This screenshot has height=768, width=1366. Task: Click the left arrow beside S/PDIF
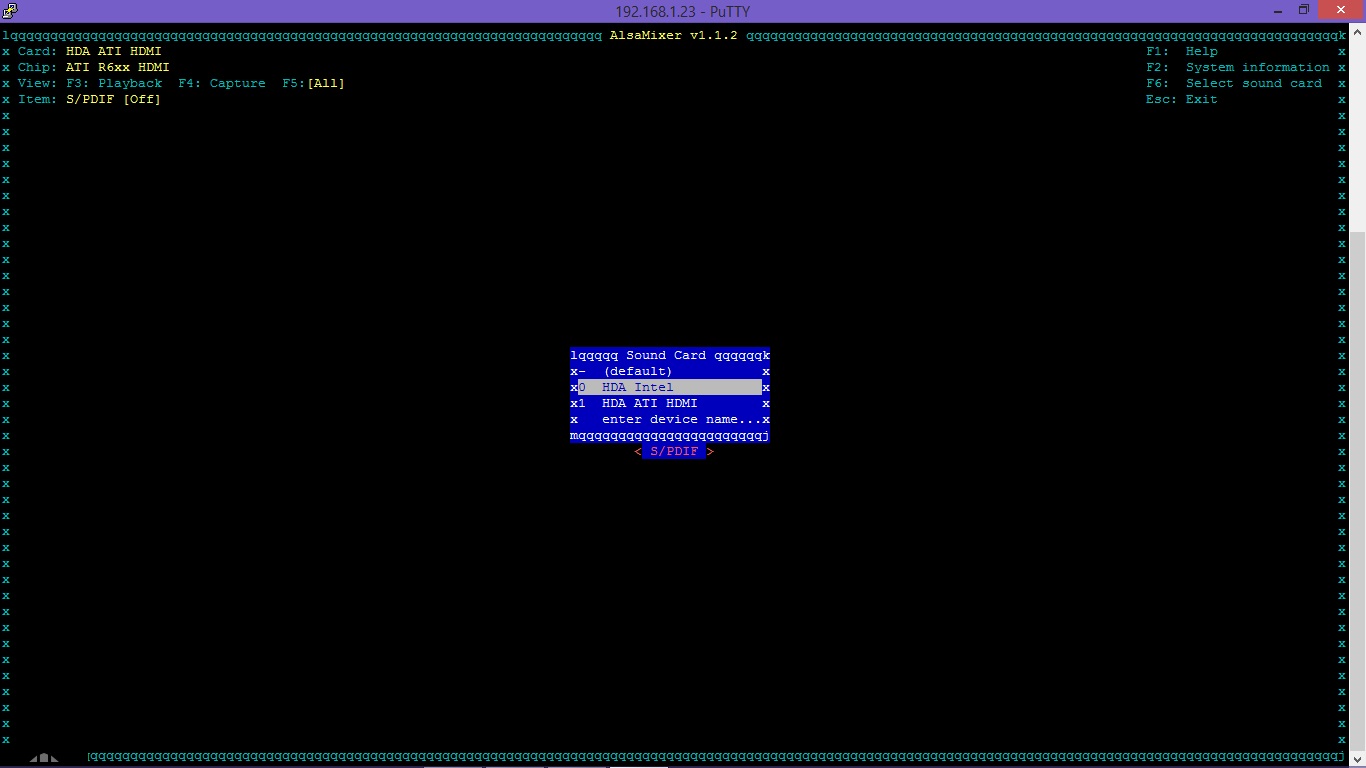coord(638,451)
